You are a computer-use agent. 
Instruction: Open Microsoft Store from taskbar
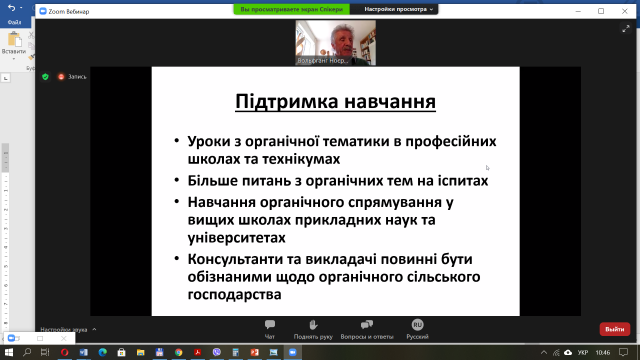click(x=121, y=352)
